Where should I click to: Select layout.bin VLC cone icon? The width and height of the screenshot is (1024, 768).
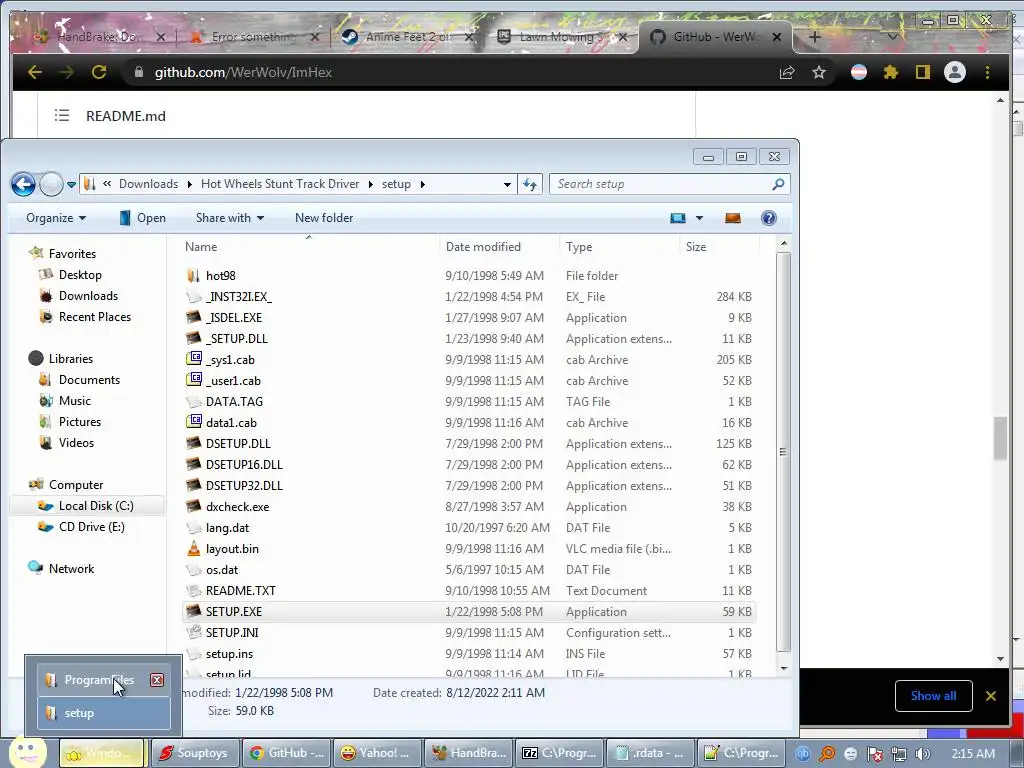click(193, 549)
